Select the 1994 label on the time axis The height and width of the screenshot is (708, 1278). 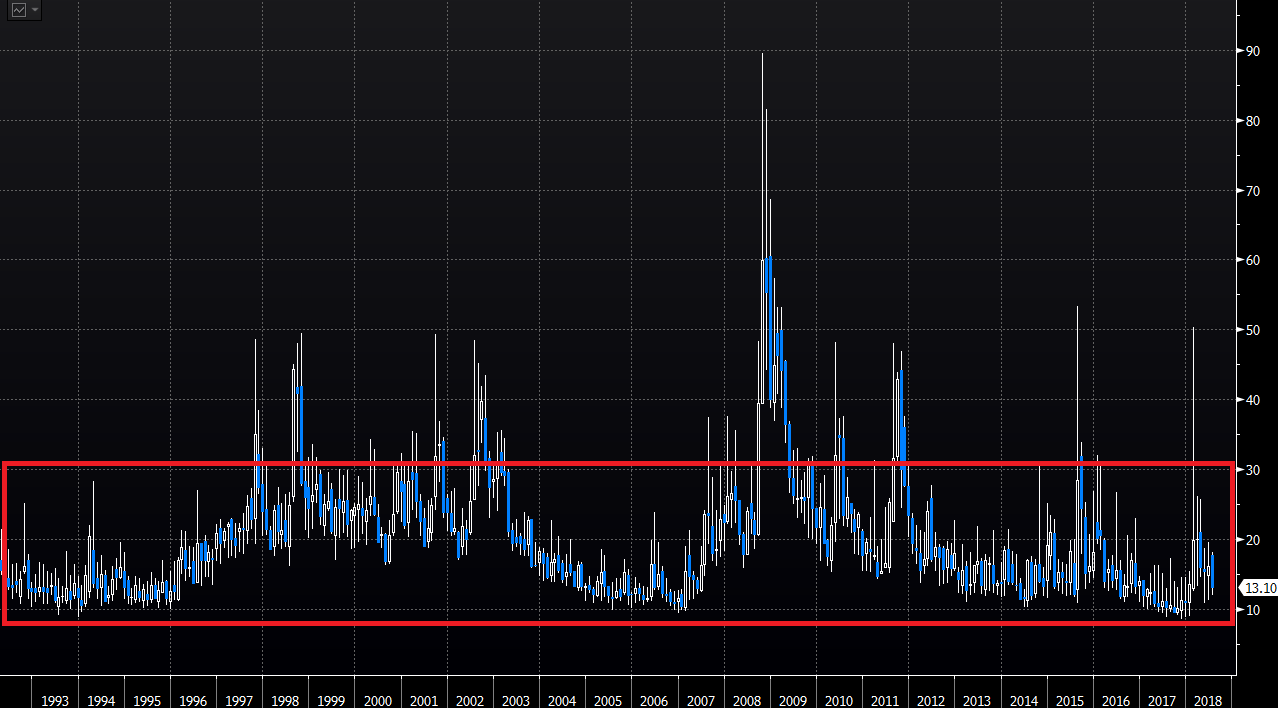[x=101, y=702]
